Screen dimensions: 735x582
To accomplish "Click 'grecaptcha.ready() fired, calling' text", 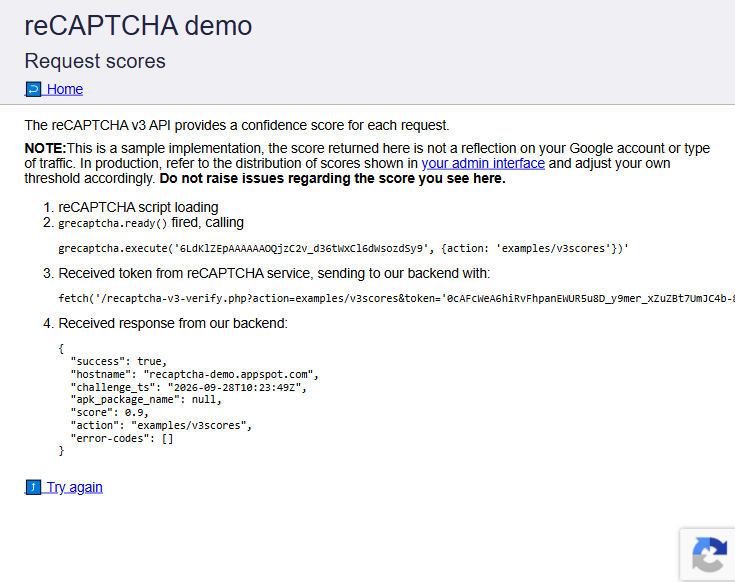I will 151,223.
